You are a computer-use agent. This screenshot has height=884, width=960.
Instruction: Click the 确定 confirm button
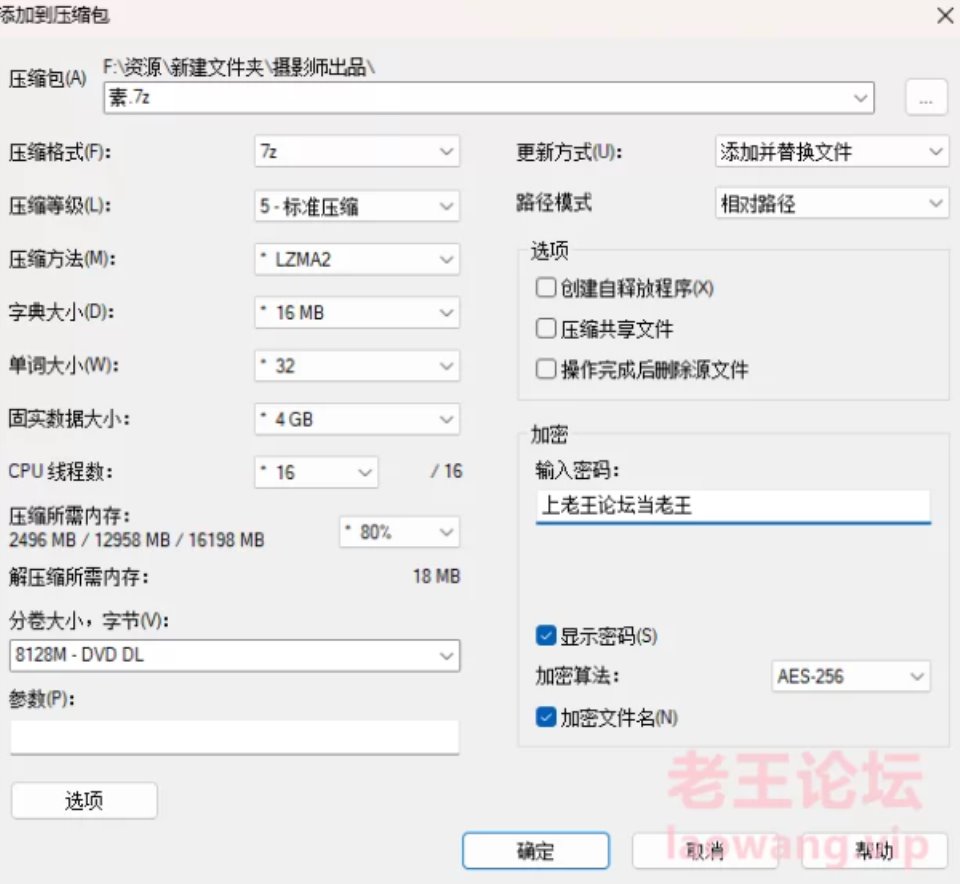536,851
